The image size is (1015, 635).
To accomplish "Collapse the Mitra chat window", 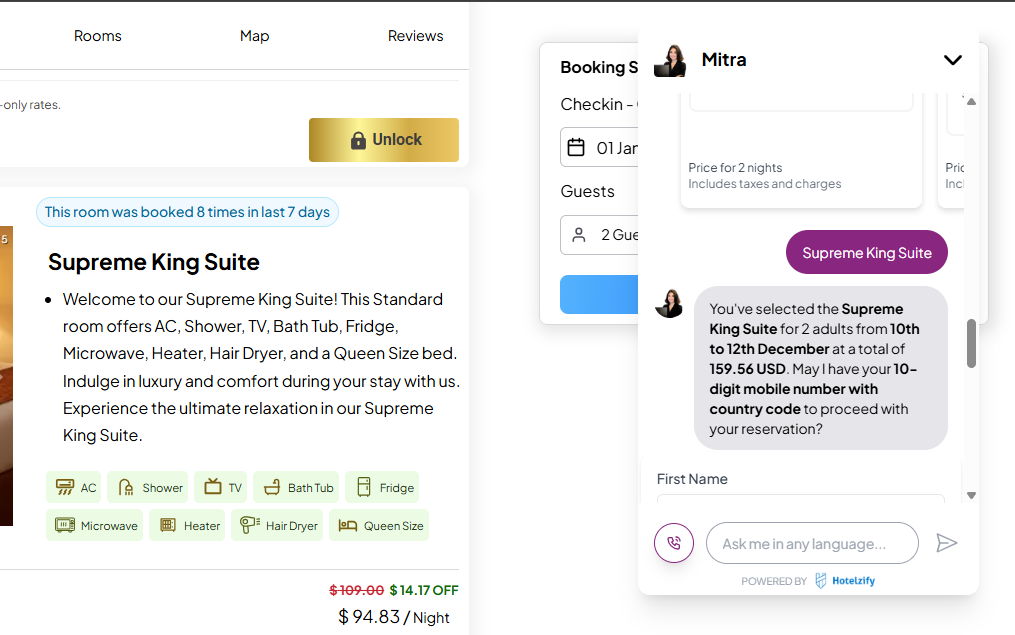I will (952, 60).
